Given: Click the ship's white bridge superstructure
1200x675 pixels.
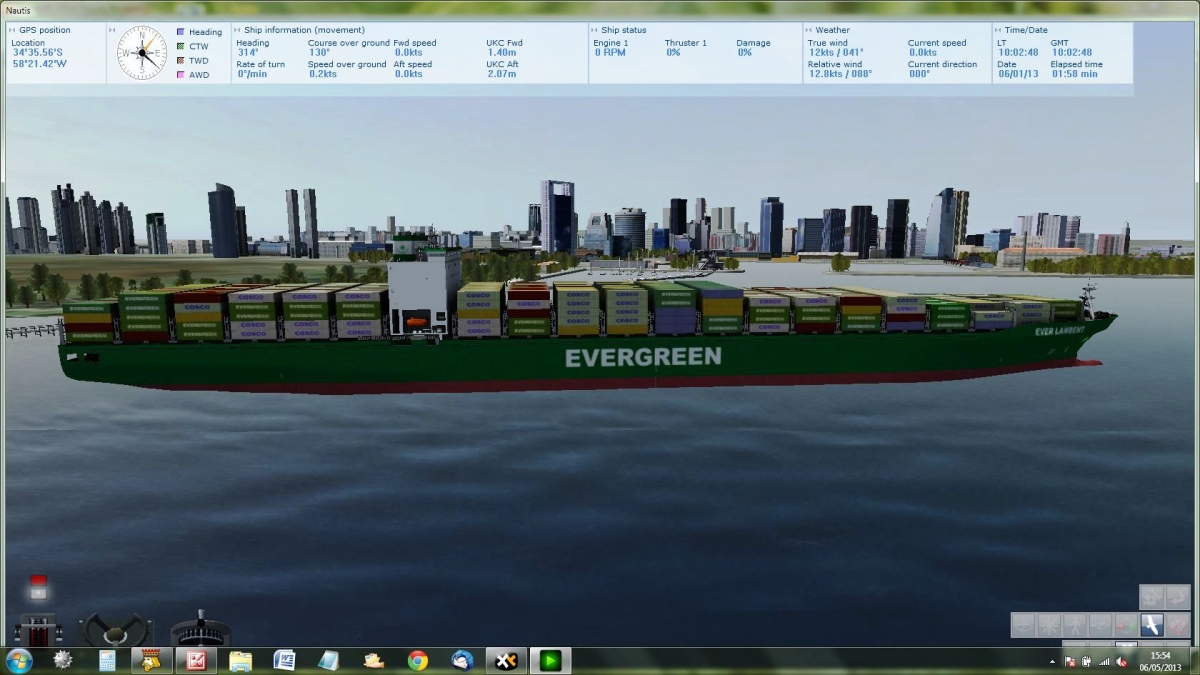Looking at the screenshot, I should click(424, 294).
